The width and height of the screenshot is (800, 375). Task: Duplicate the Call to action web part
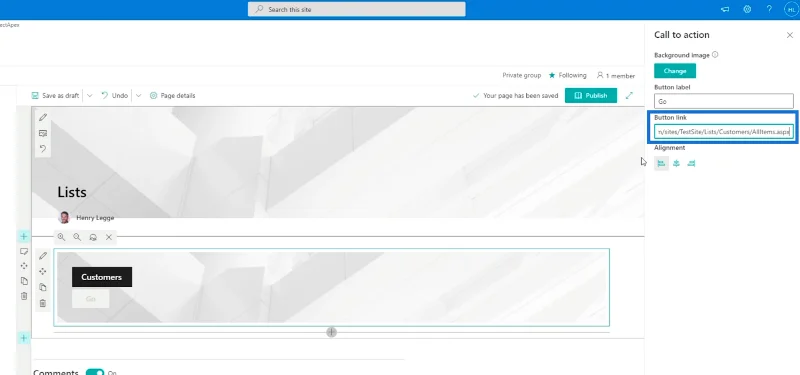[x=43, y=287]
